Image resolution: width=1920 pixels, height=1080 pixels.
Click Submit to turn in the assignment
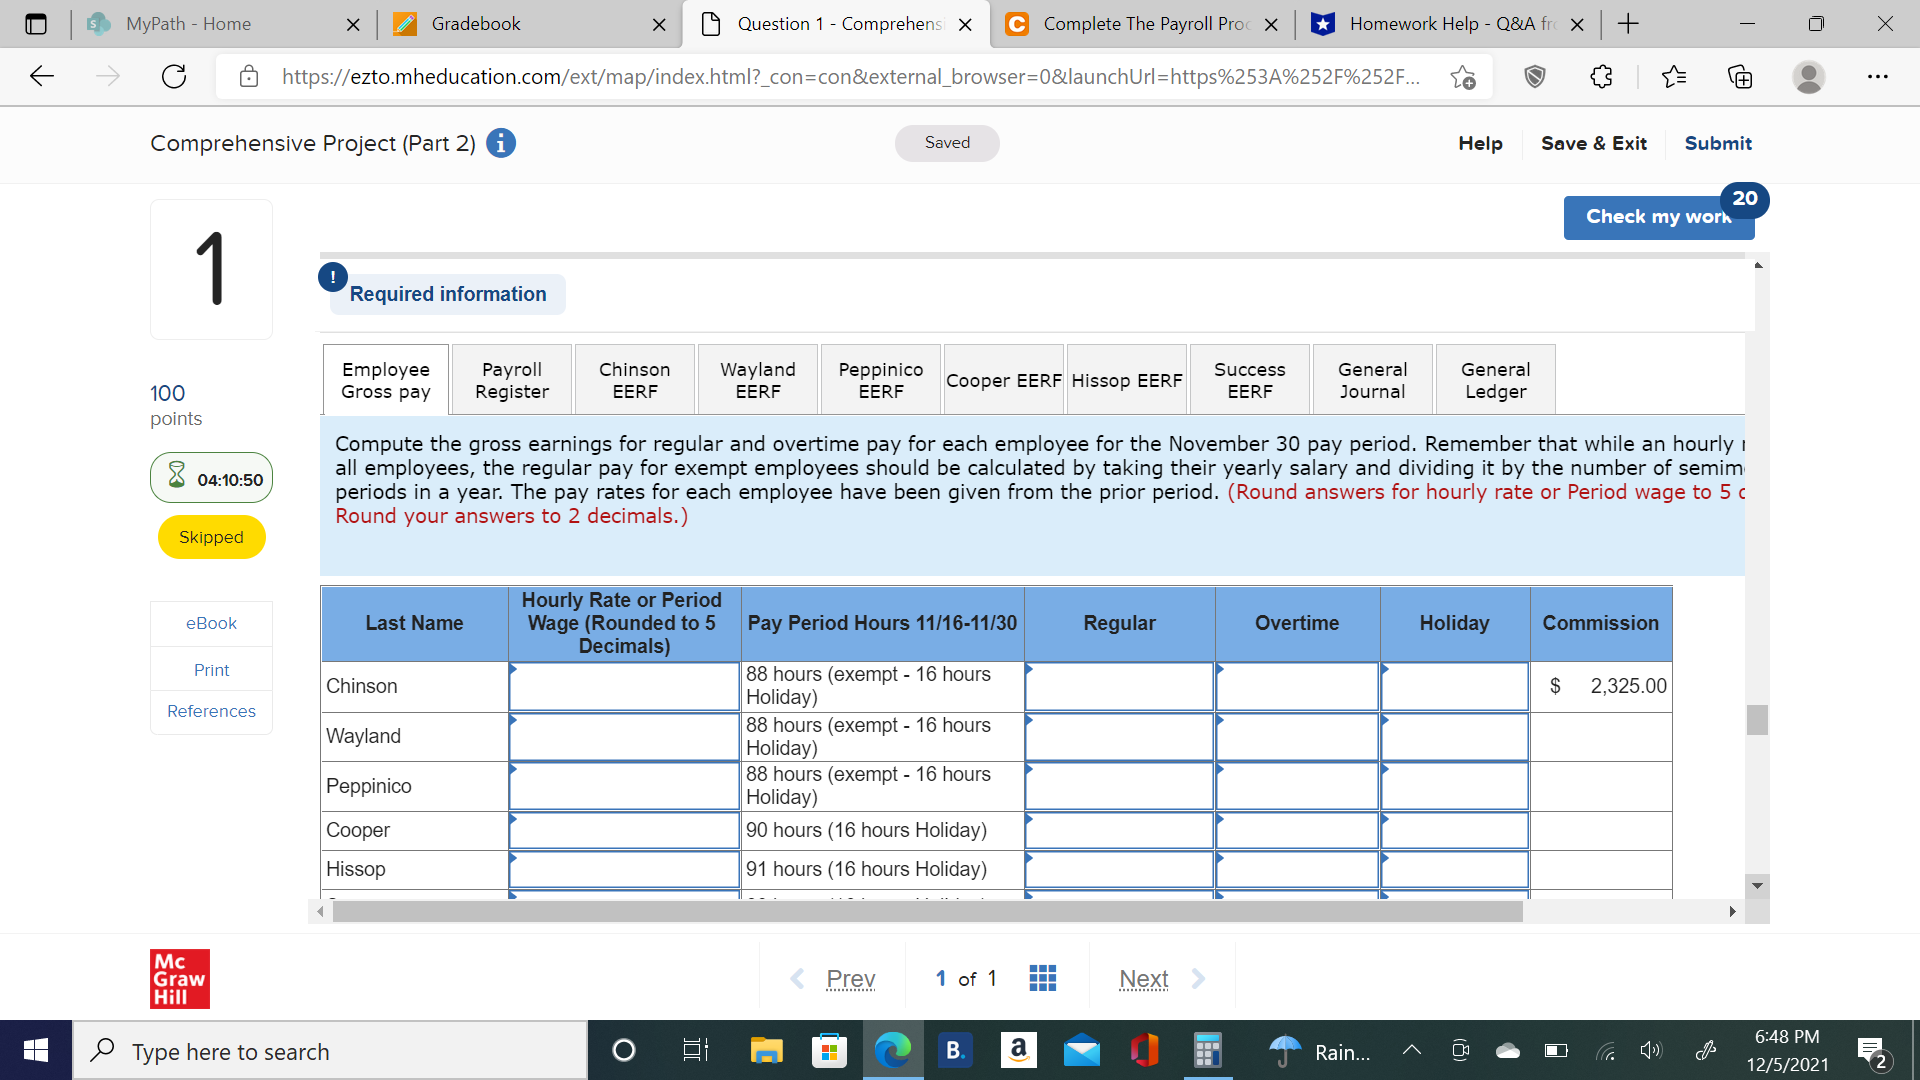pyautogui.click(x=1717, y=143)
